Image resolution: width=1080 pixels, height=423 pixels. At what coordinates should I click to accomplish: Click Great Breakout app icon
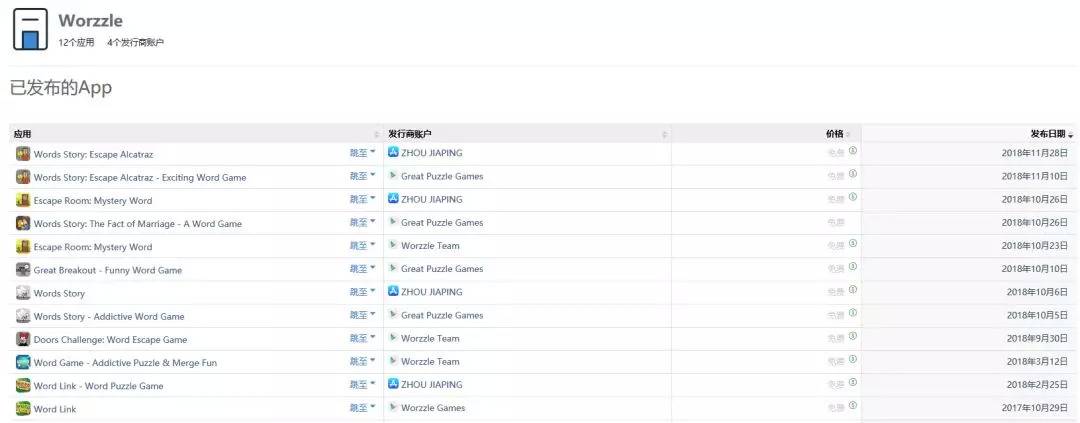tap(23, 269)
